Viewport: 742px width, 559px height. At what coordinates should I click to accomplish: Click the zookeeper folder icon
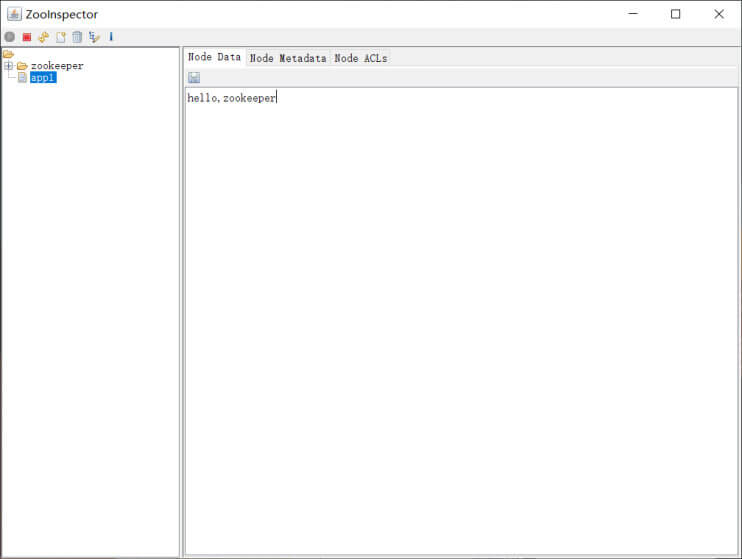pyautogui.click(x=22, y=66)
